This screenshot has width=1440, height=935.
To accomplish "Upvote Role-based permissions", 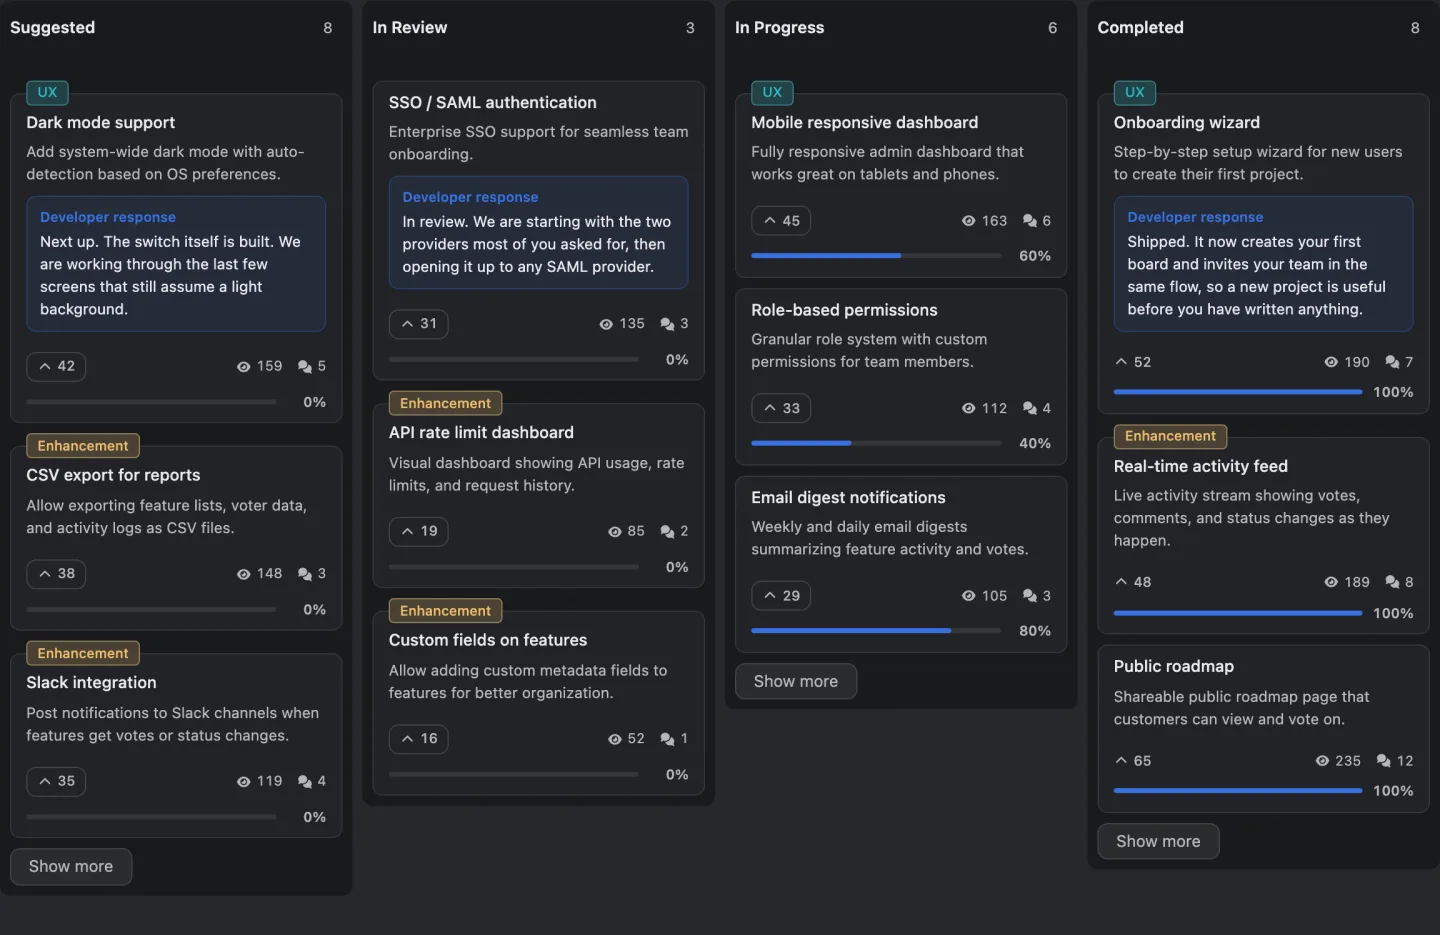I will coord(781,408).
